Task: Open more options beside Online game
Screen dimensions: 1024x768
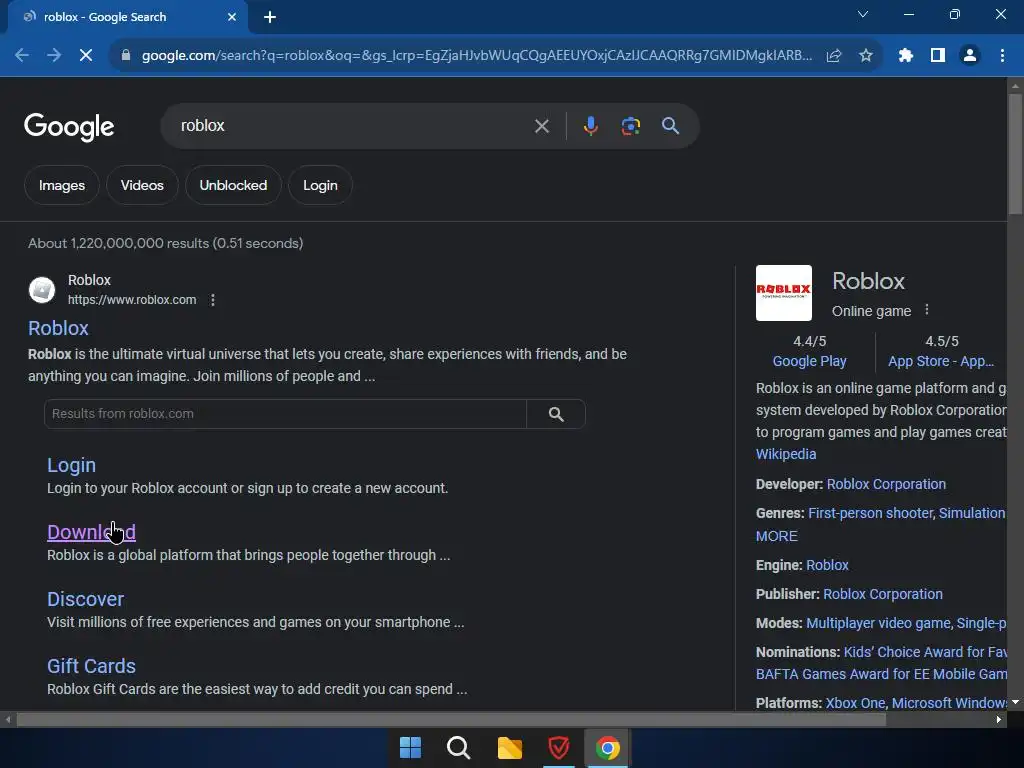Action: pos(927,310)
